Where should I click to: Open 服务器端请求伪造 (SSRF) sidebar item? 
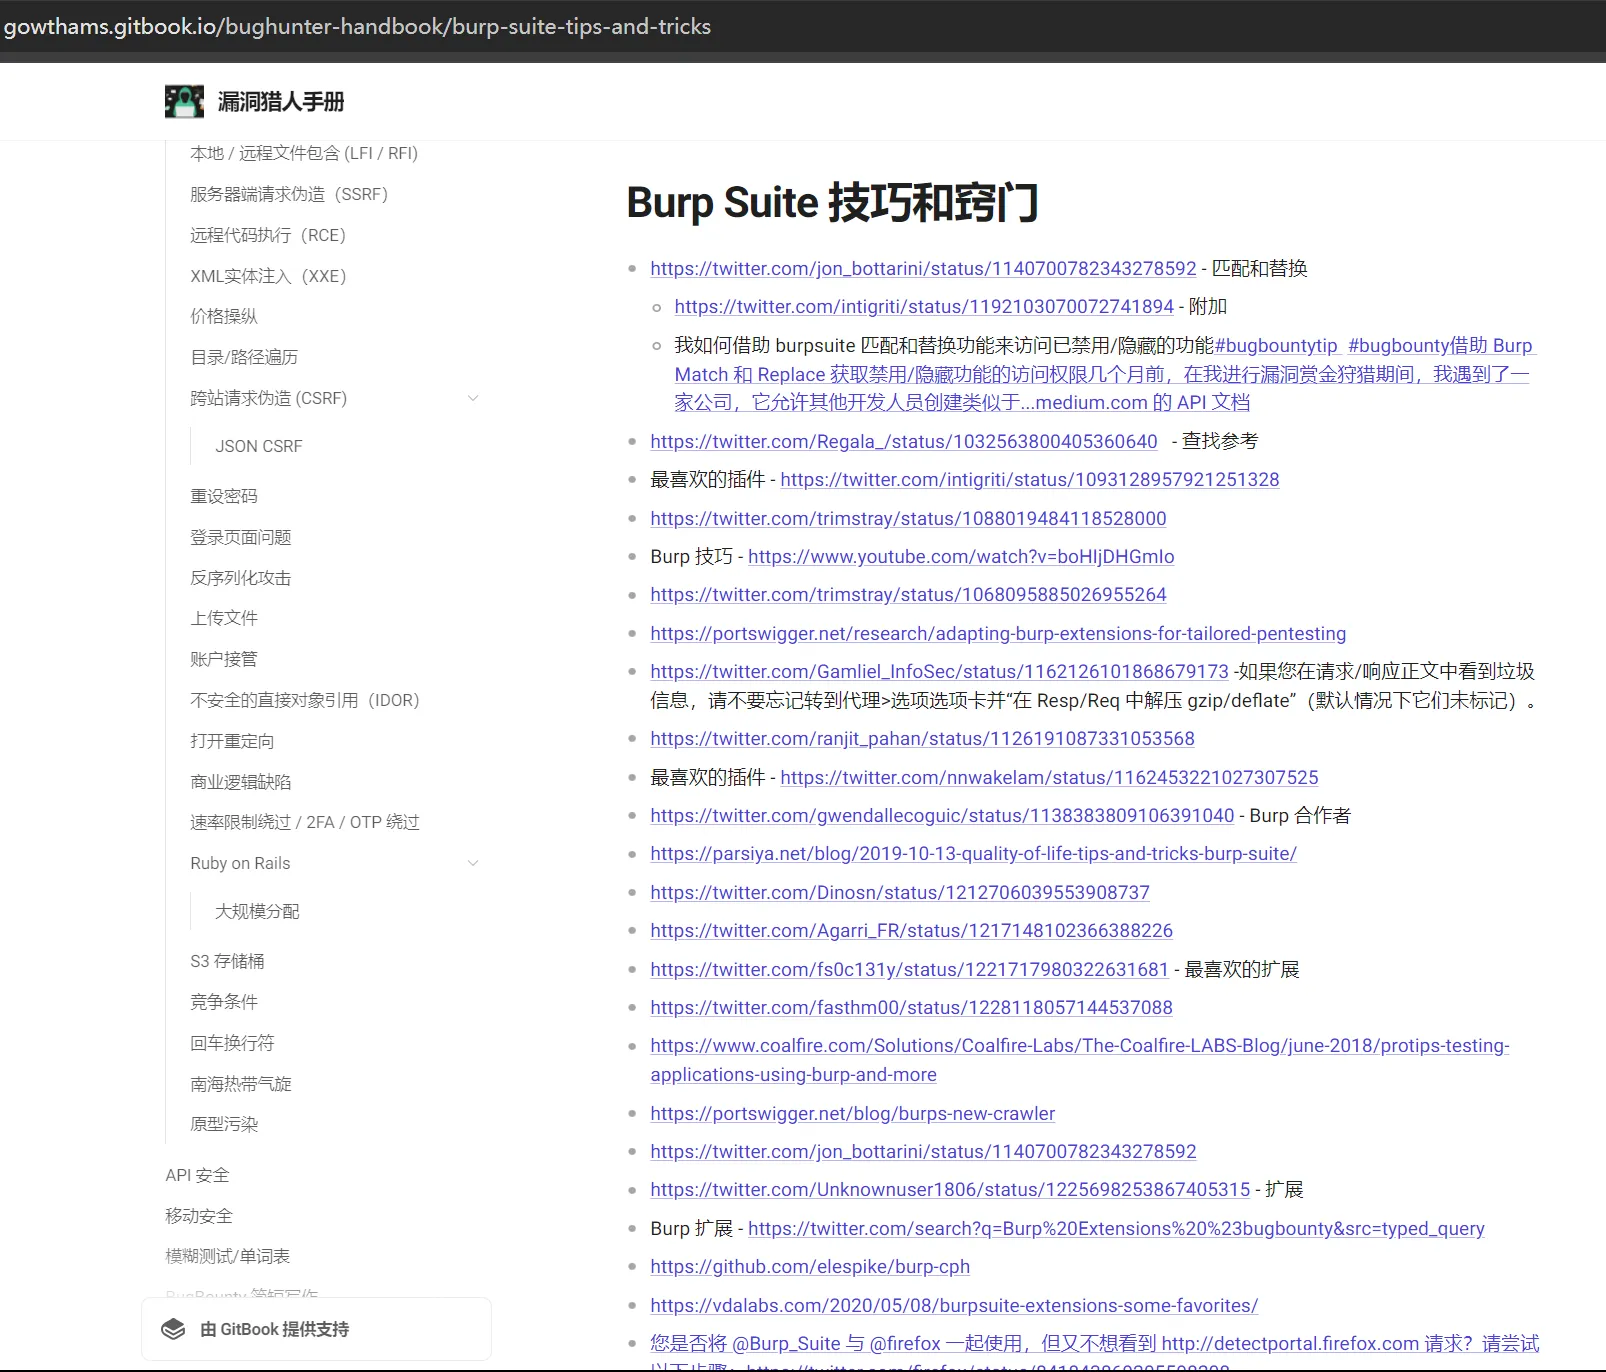289,194
